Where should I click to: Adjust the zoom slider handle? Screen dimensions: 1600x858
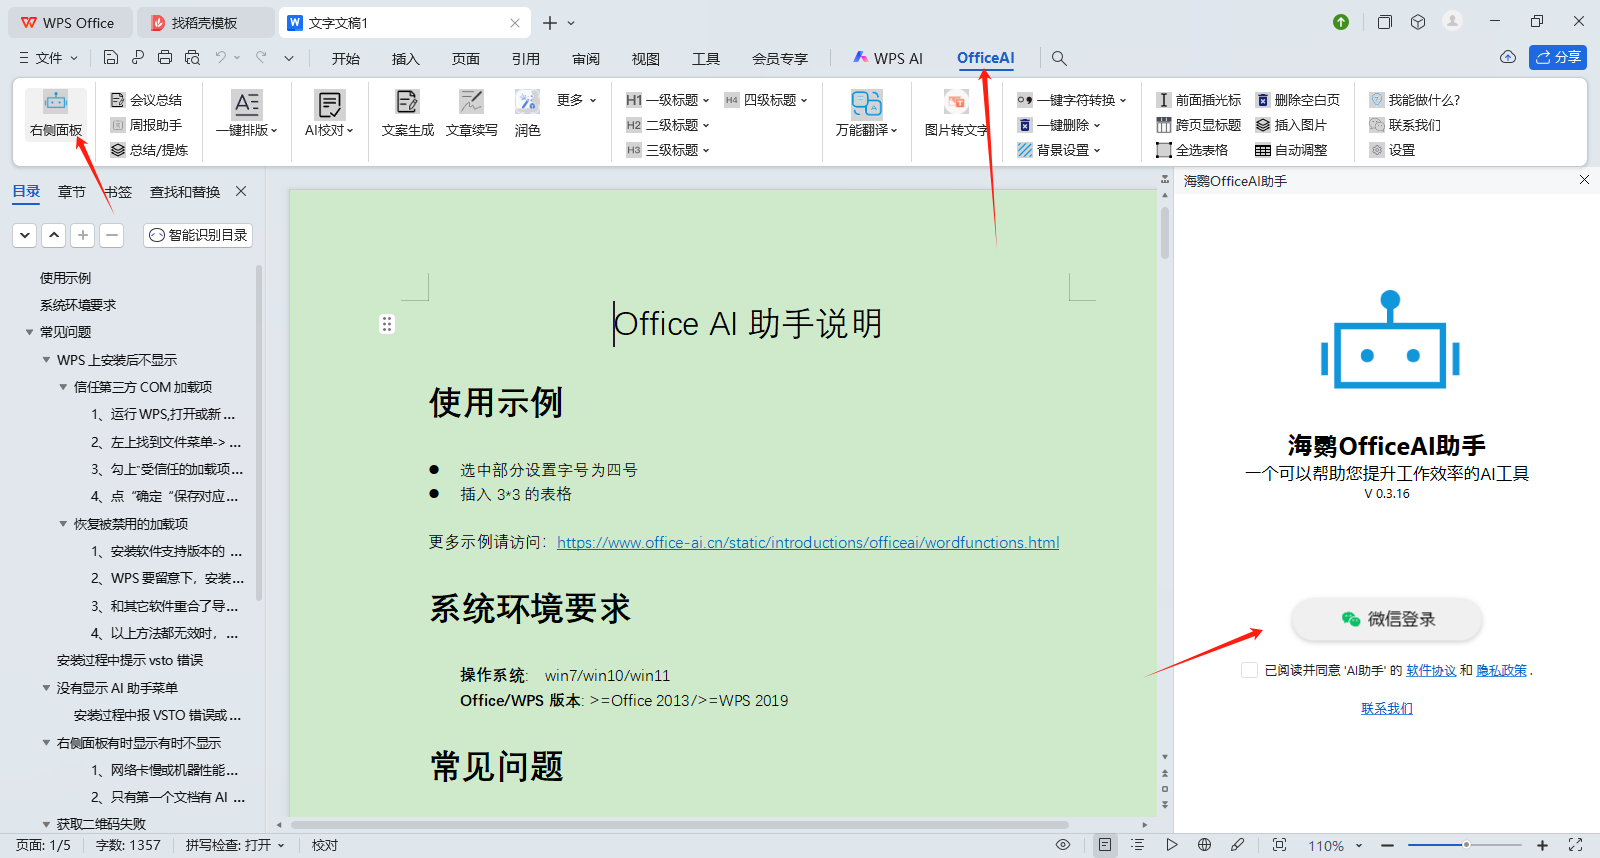tap(1466, 845)
